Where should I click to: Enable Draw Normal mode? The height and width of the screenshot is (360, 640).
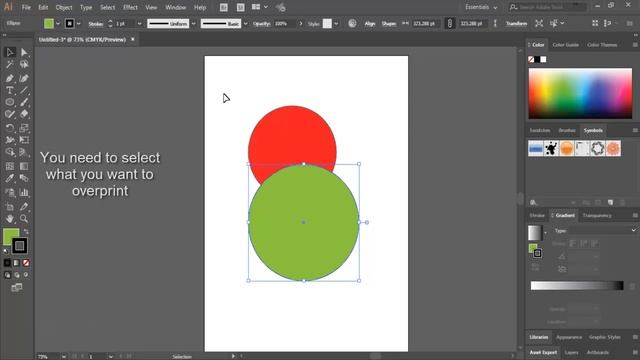coord(7,275)
